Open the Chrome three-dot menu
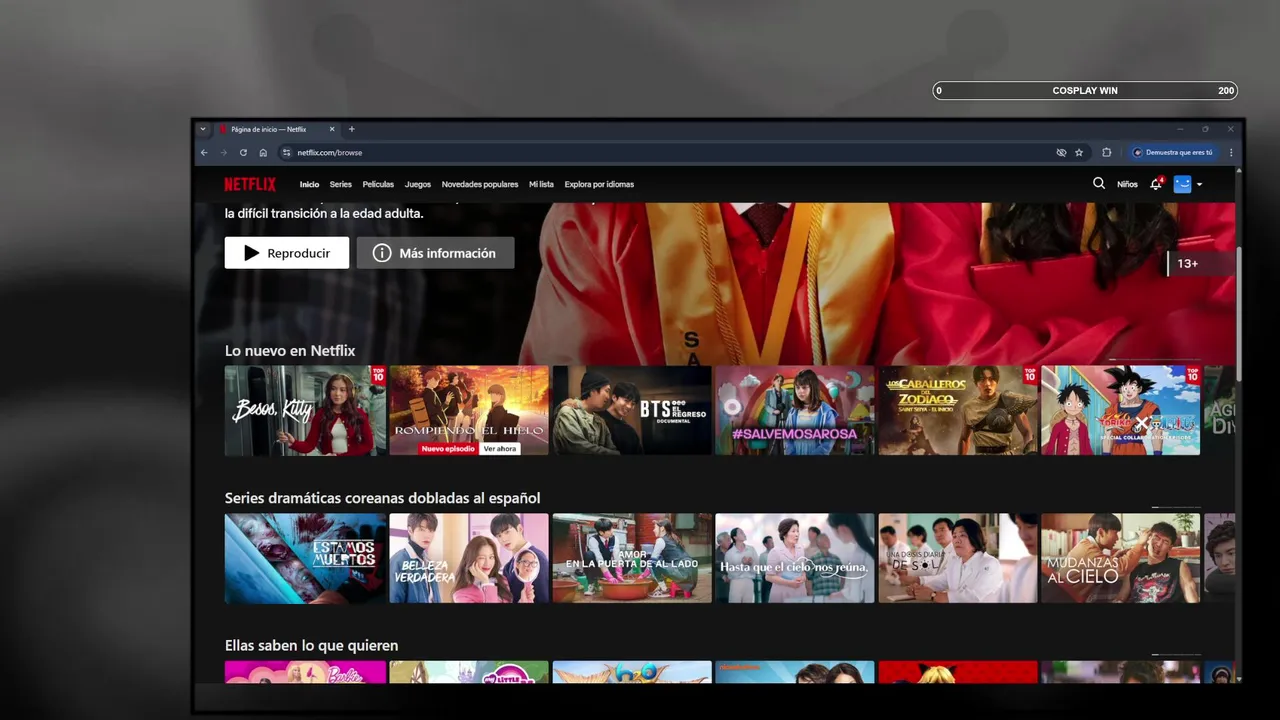 click(1231, 153)
